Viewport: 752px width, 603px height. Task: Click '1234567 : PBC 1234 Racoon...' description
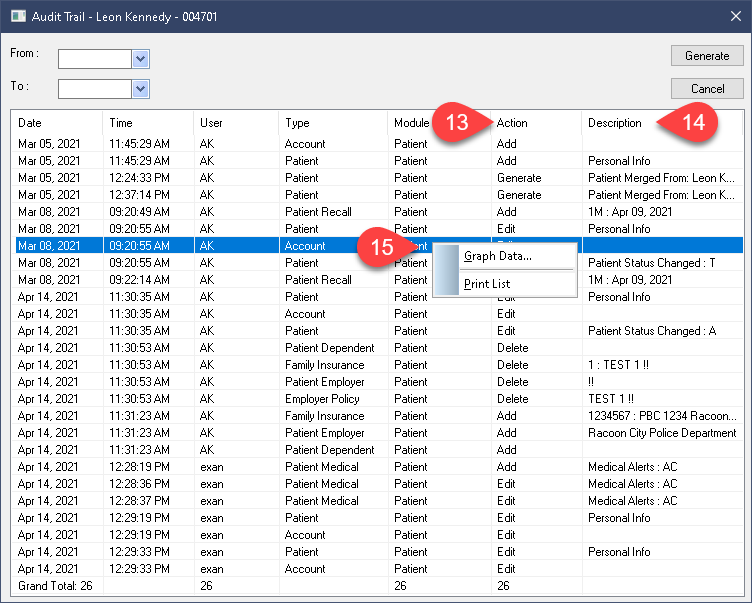tap(662, 416)
